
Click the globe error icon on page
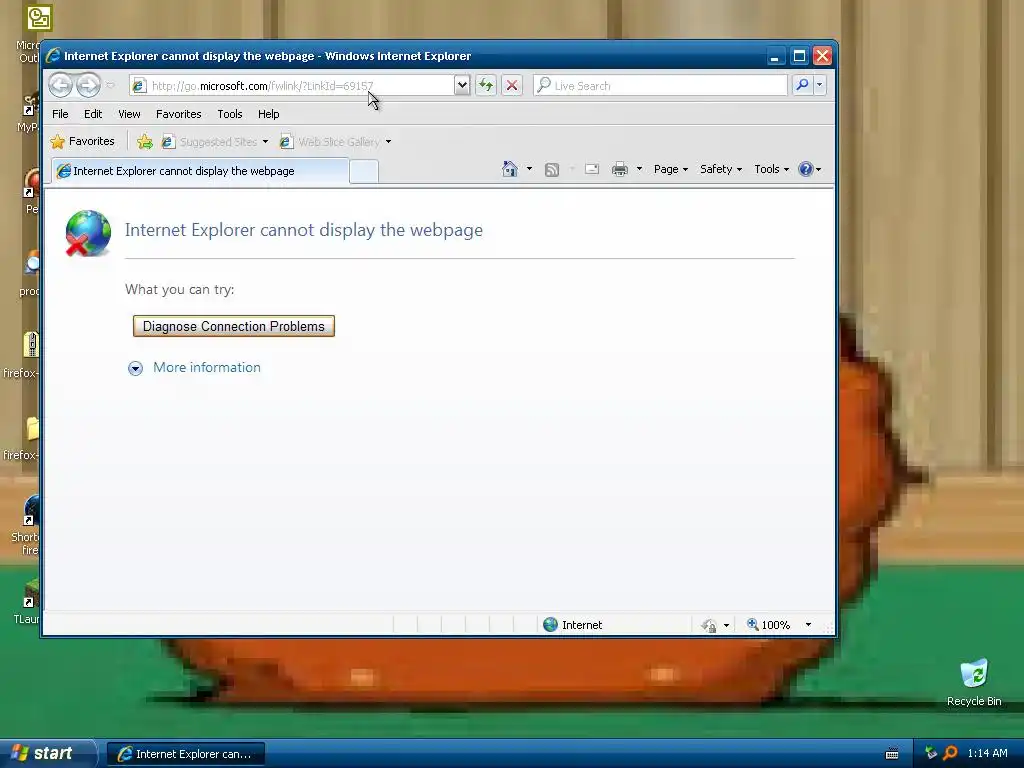88,233
